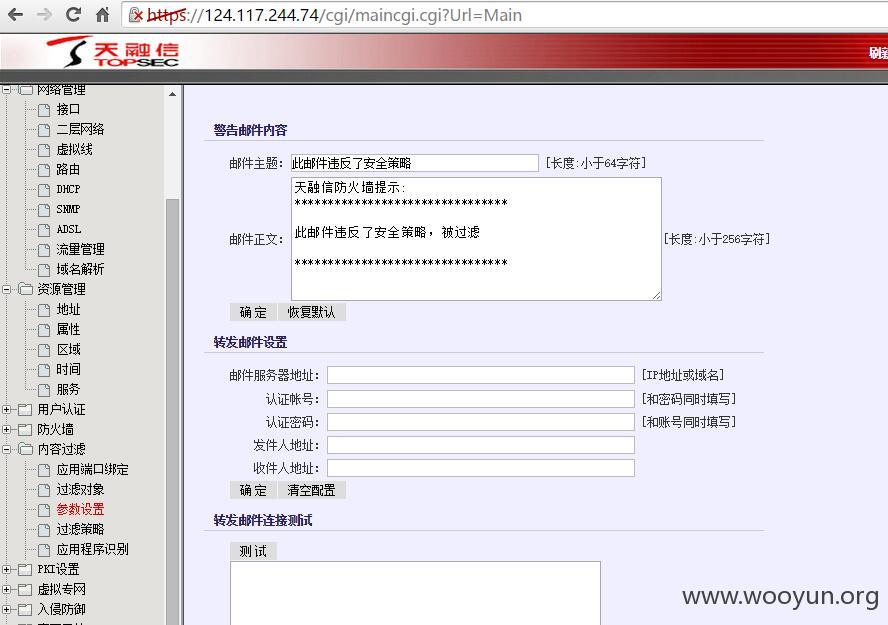This screenshot has width=888, height=625.
Task: Open the DHCP page icon
Action: point(44,190)
